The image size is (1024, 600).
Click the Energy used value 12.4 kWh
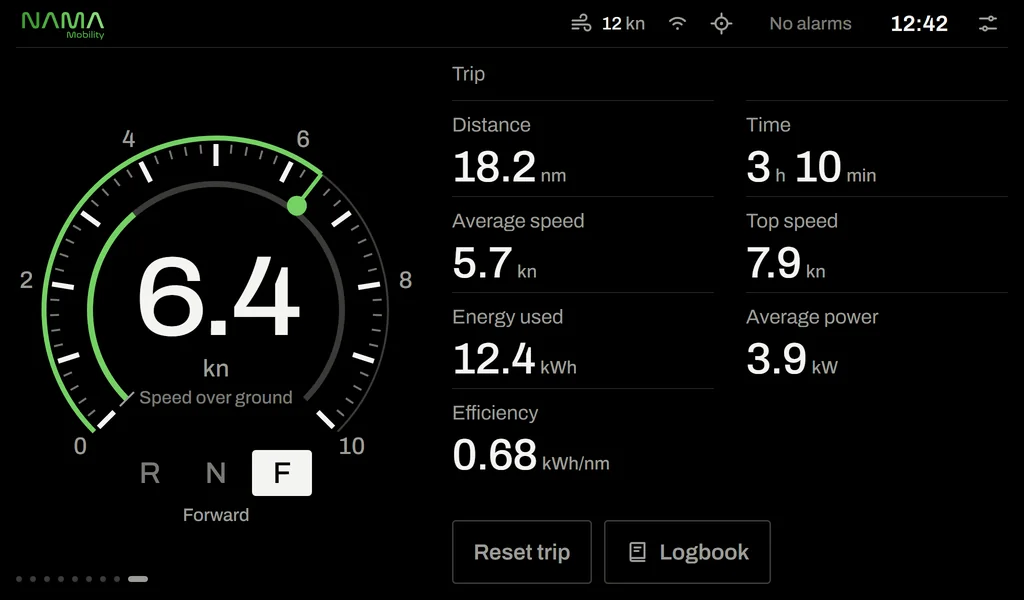pos(515,359)
